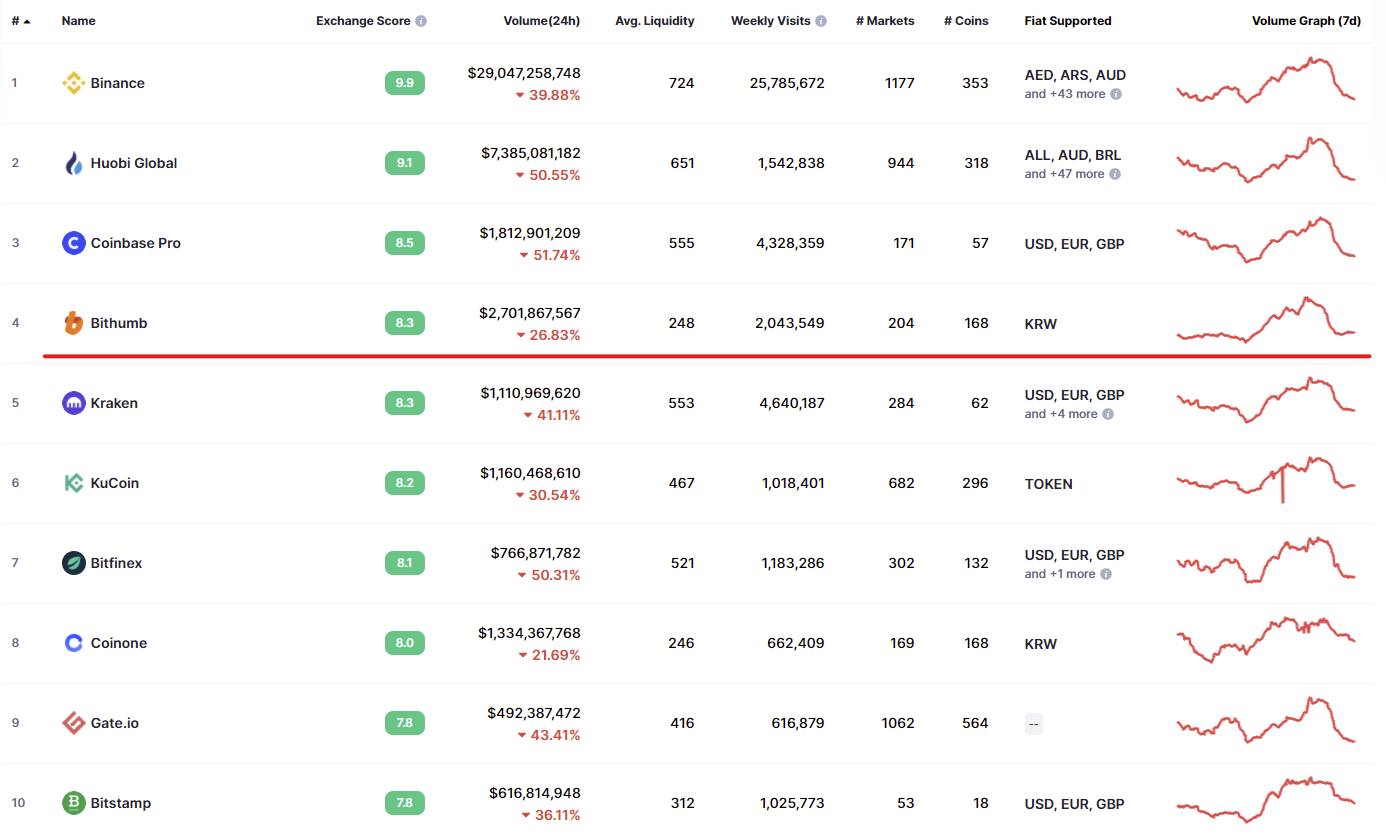Click the Exchange Score info icon
The height and width of the screenshot is (836, 1386).
421,21
